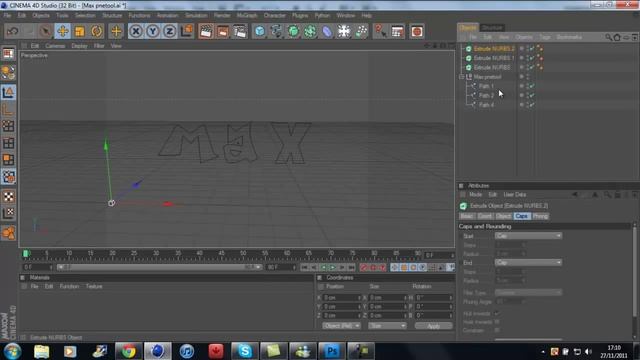
Task: Switch to Polygons mode in left sidebar
Action: (x=8, y=160)
